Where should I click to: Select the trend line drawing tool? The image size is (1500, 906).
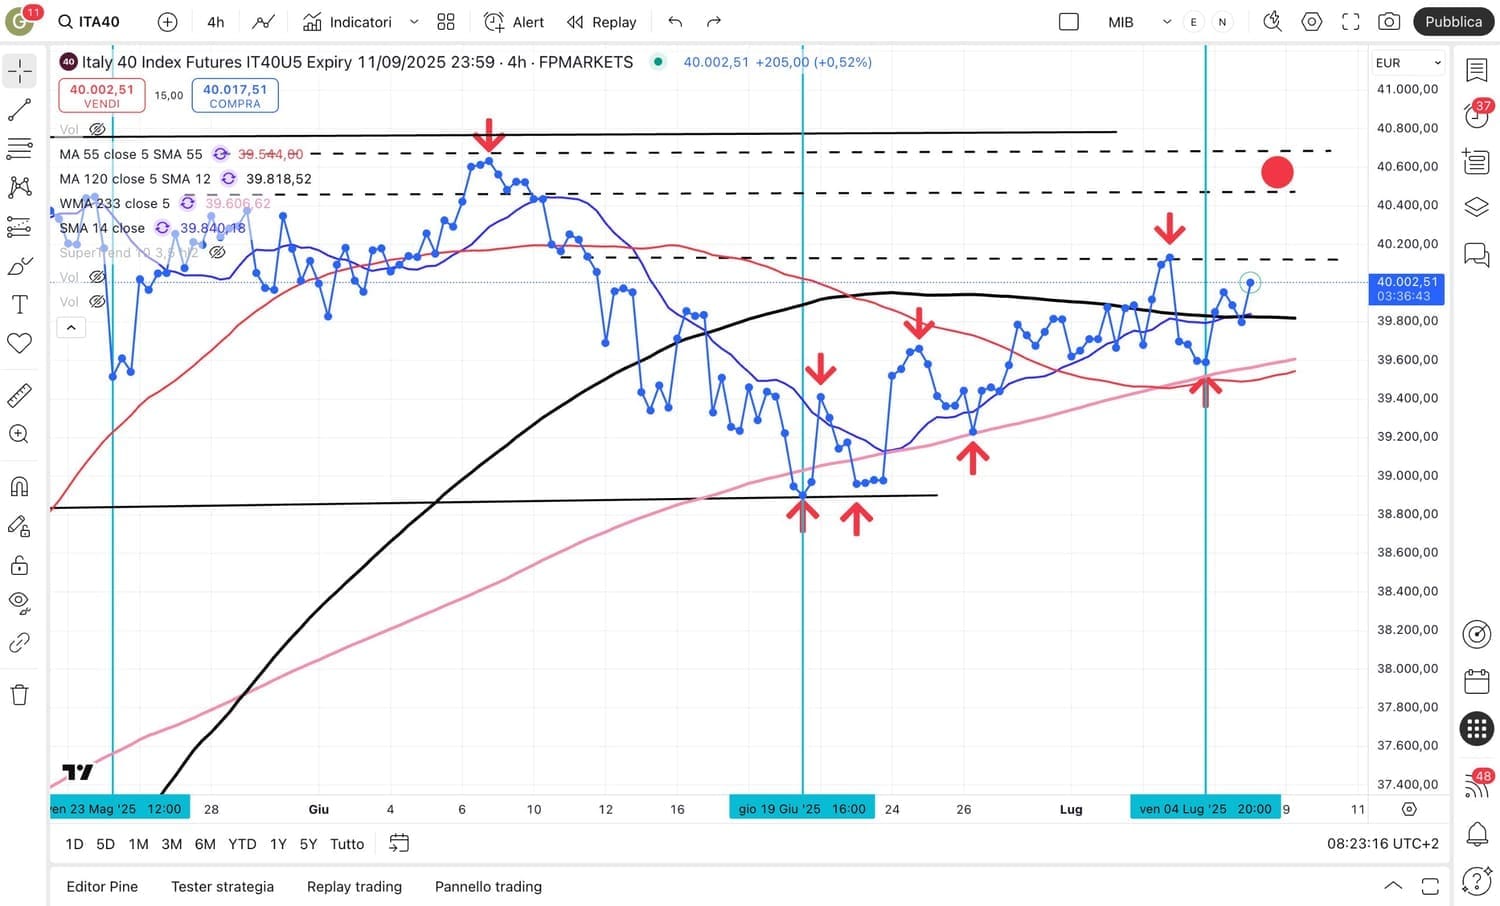20,110
